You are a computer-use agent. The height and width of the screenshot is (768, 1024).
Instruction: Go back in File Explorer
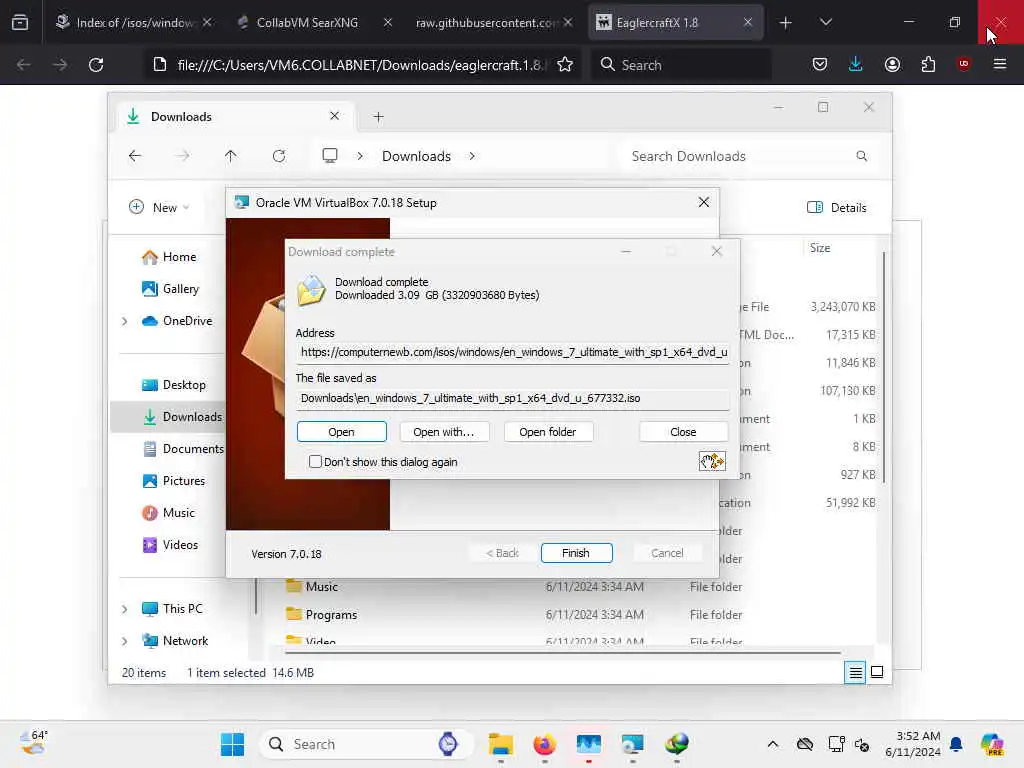click(x=135, y=156)
